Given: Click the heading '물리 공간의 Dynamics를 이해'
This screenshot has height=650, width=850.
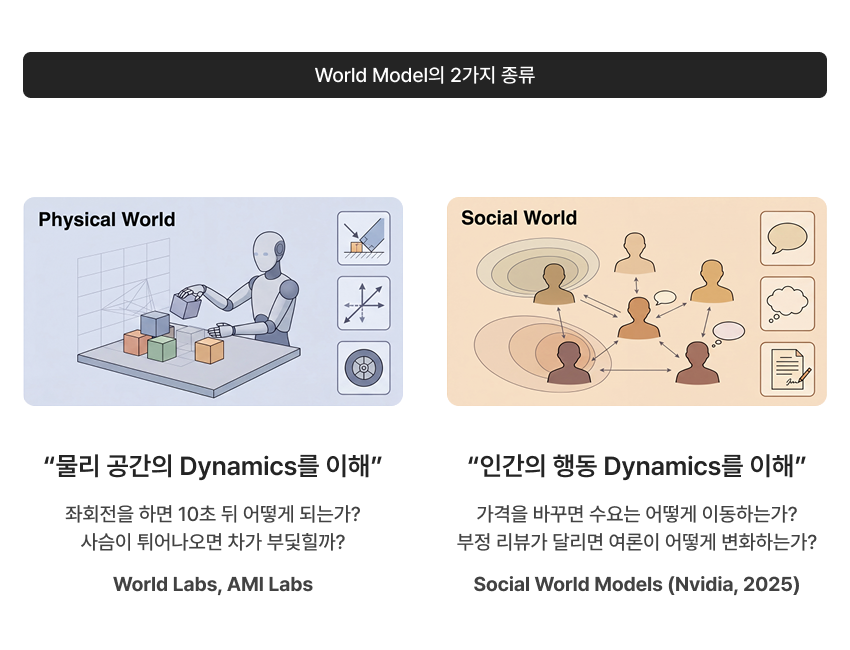Looking at the screenshot, I should pyautogui.click(x=213, y=466).
